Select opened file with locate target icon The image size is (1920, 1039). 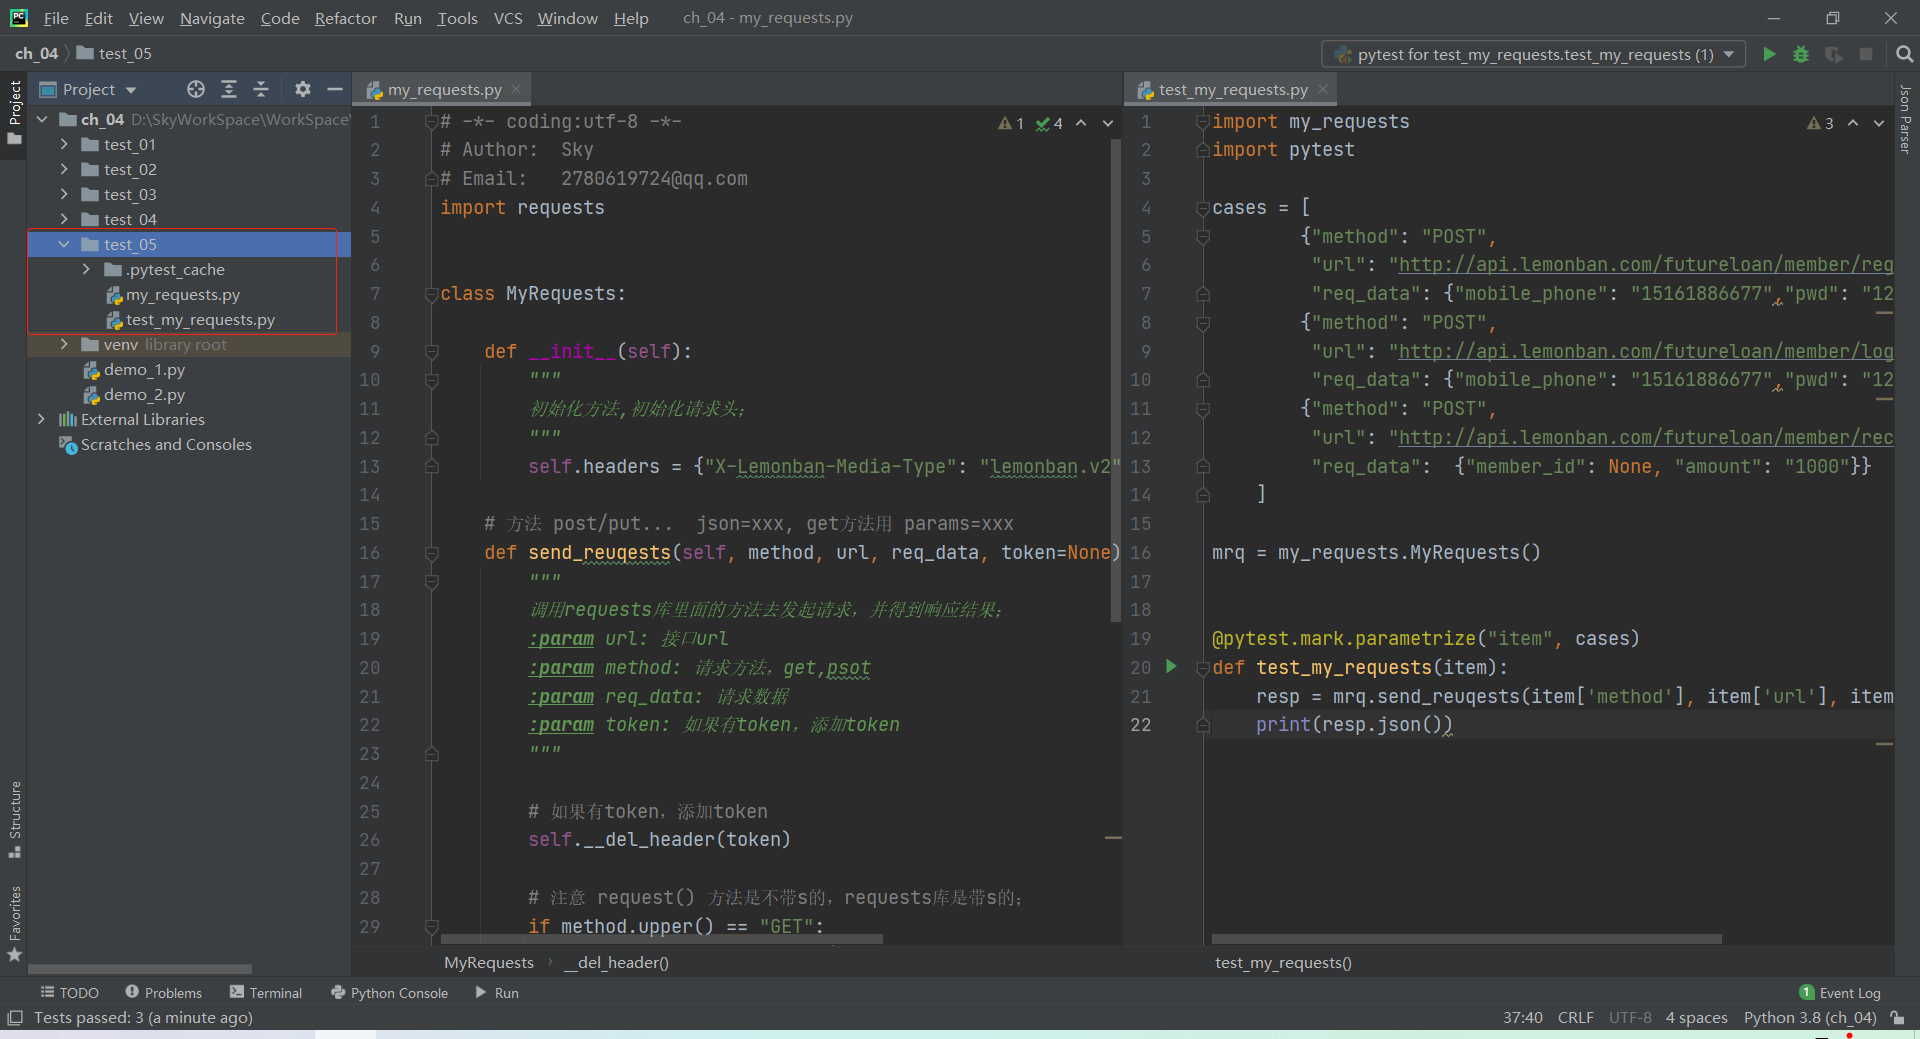pos(196,89)
